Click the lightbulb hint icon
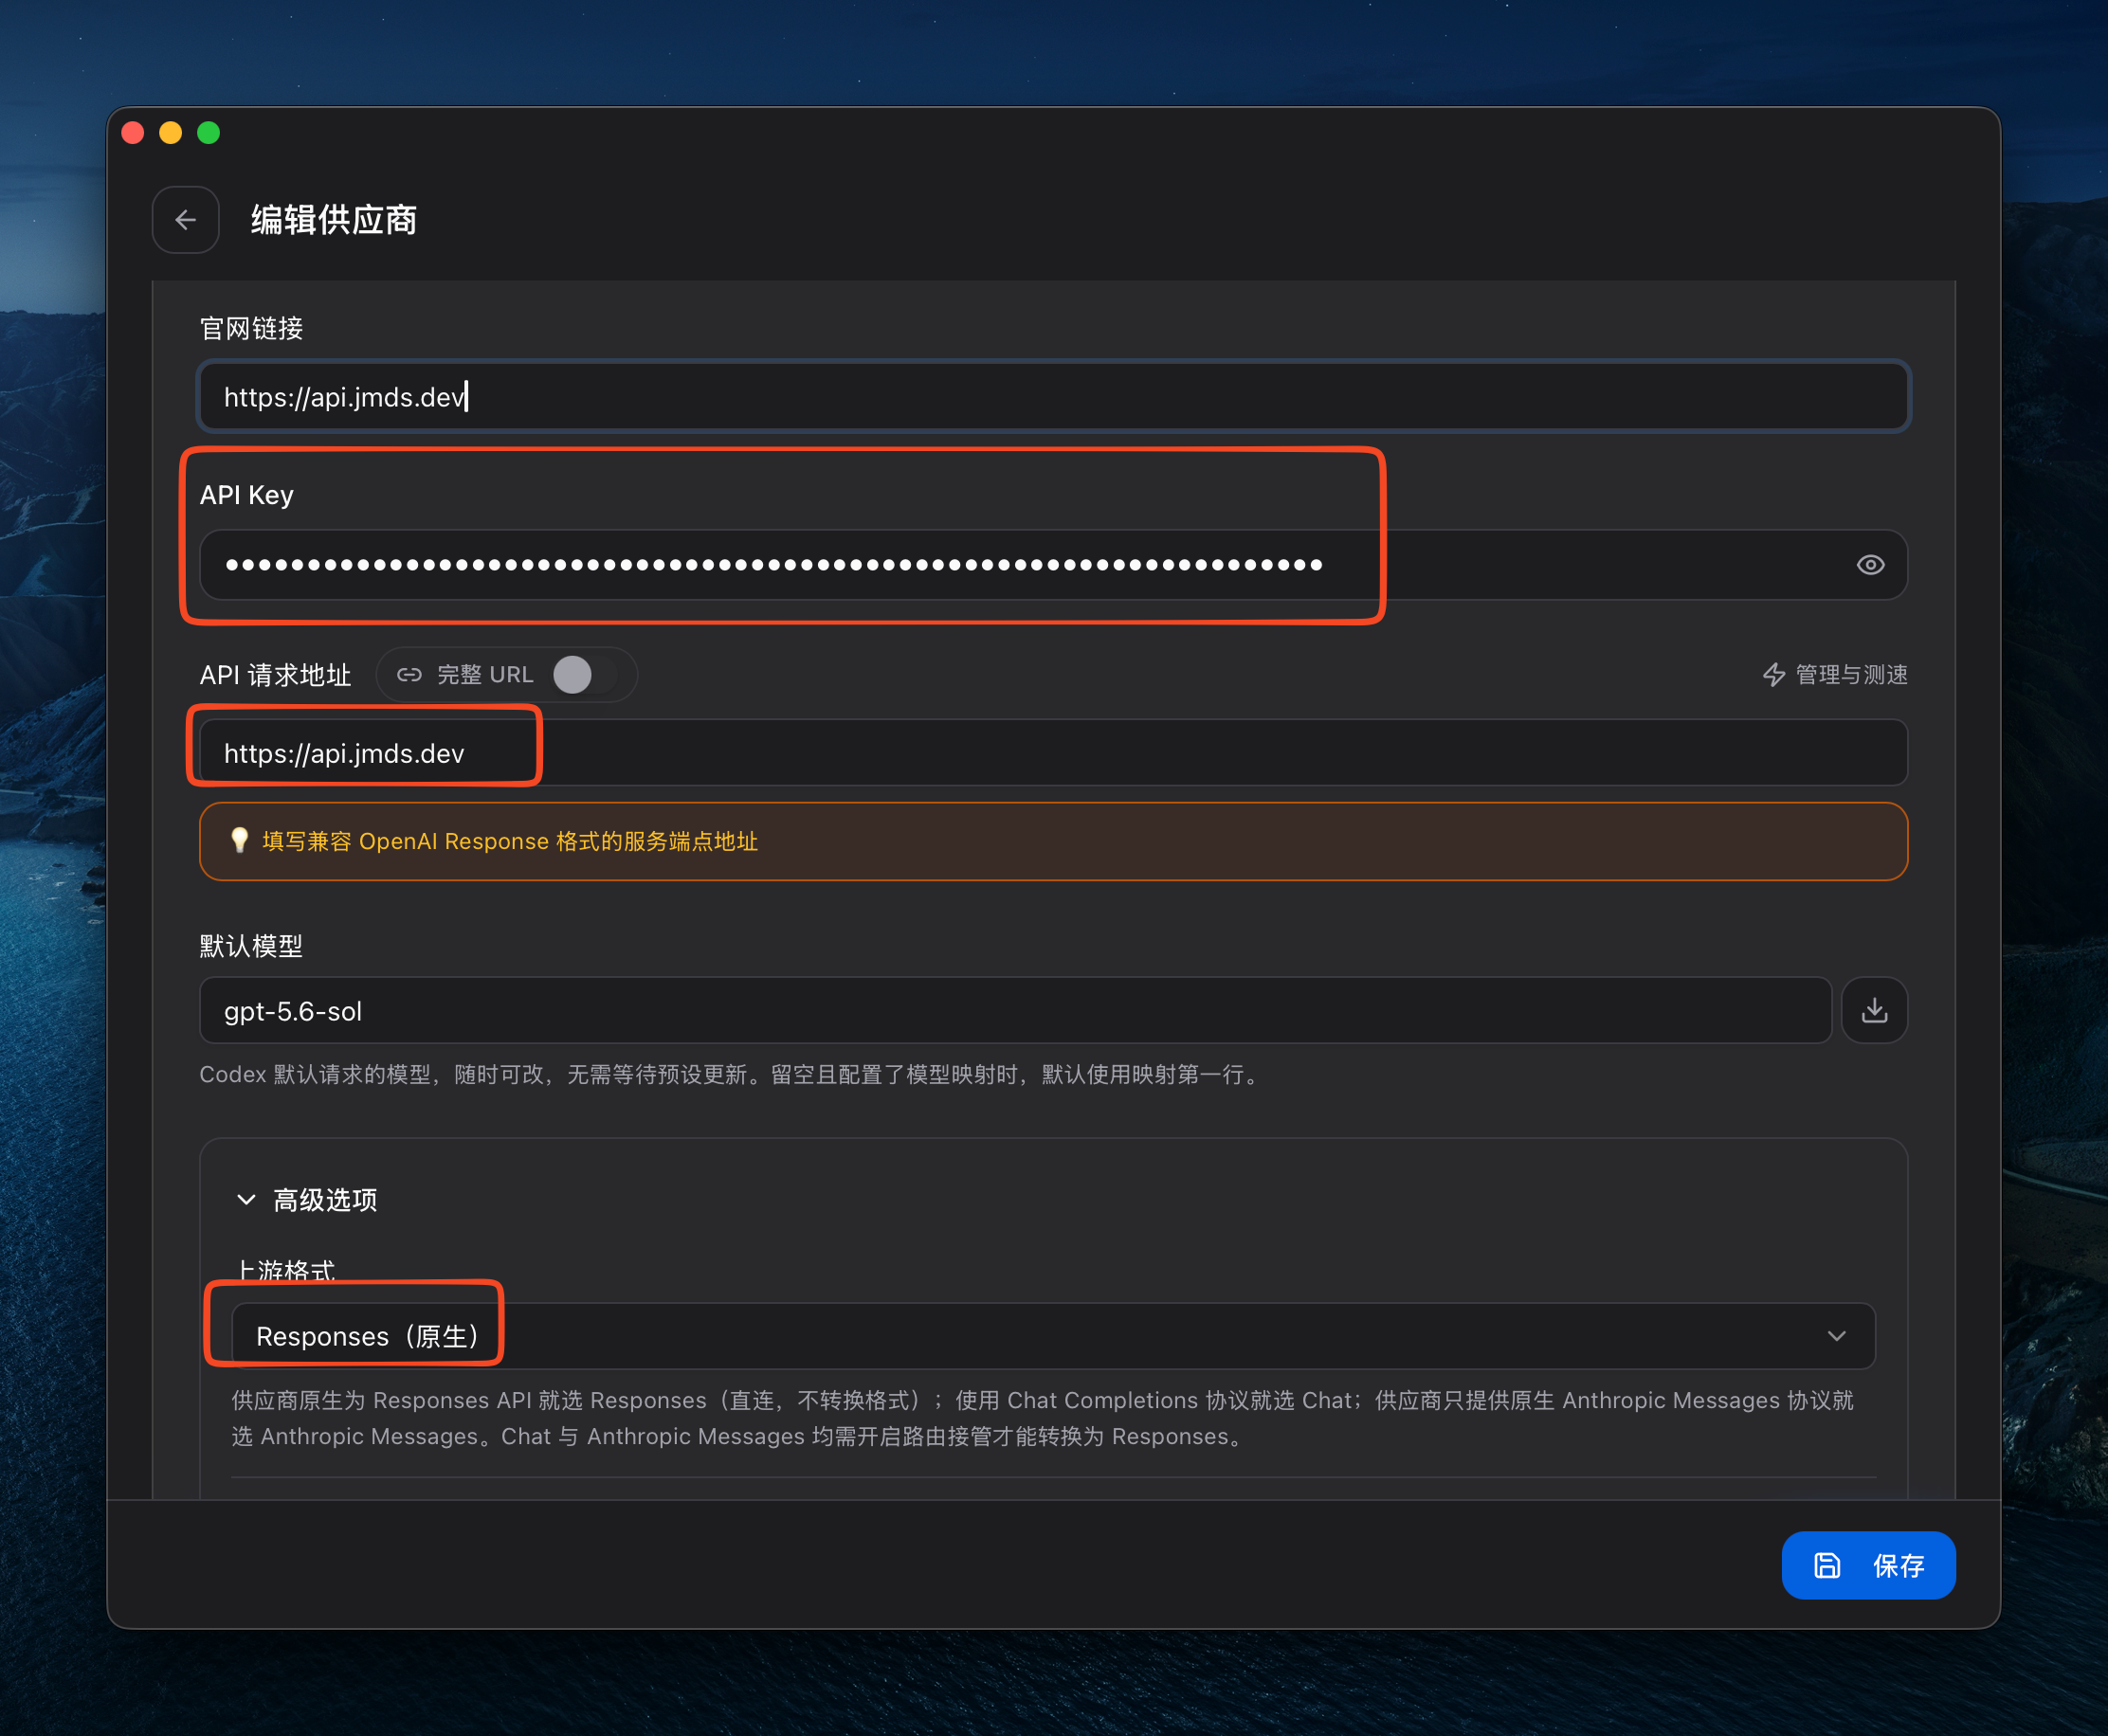The image size is (2108, 1736). [x=240, y=841]
